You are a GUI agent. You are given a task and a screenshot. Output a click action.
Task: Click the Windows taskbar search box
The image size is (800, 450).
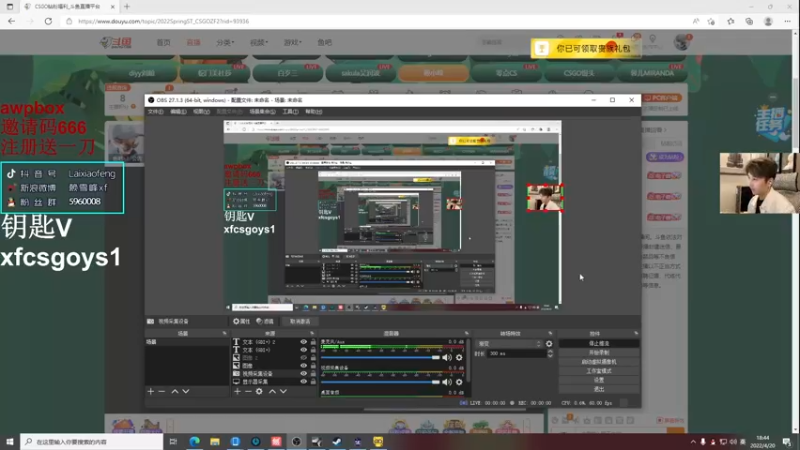[92, 442]
